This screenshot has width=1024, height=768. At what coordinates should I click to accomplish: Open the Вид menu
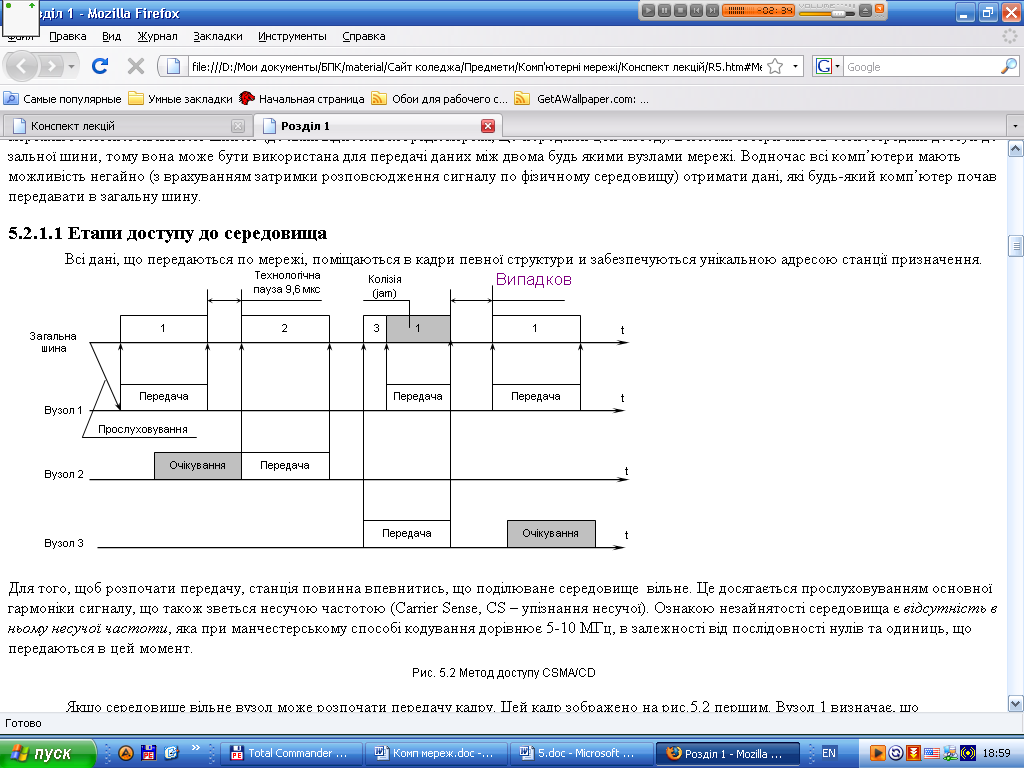pos(111,37)
